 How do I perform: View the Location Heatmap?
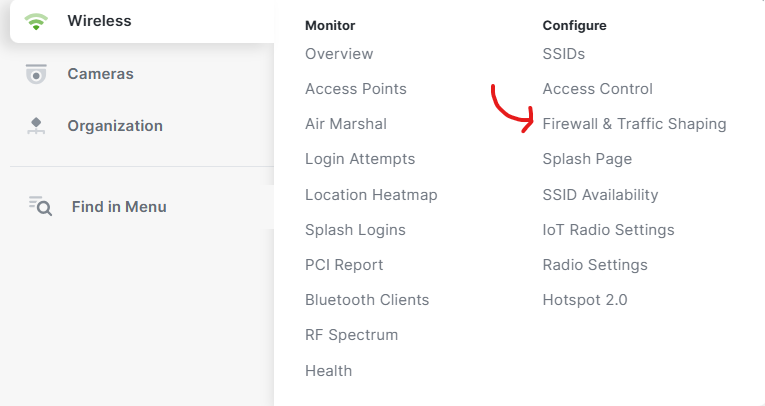pyautogui.click(x=371, y=195)
